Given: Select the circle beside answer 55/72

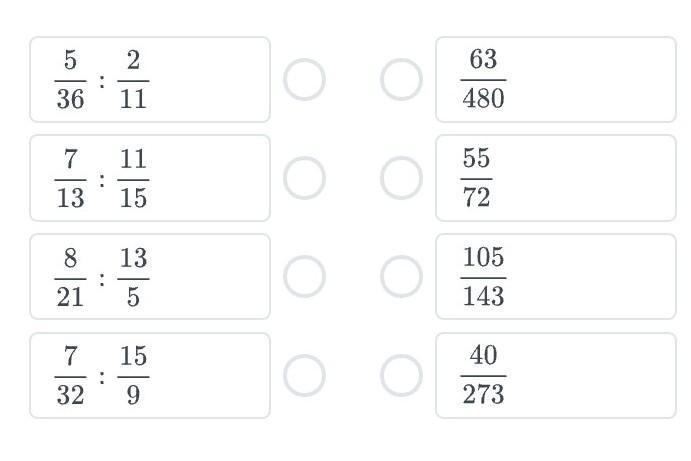Looking at the screenshot, I should [x=401, y=178].
